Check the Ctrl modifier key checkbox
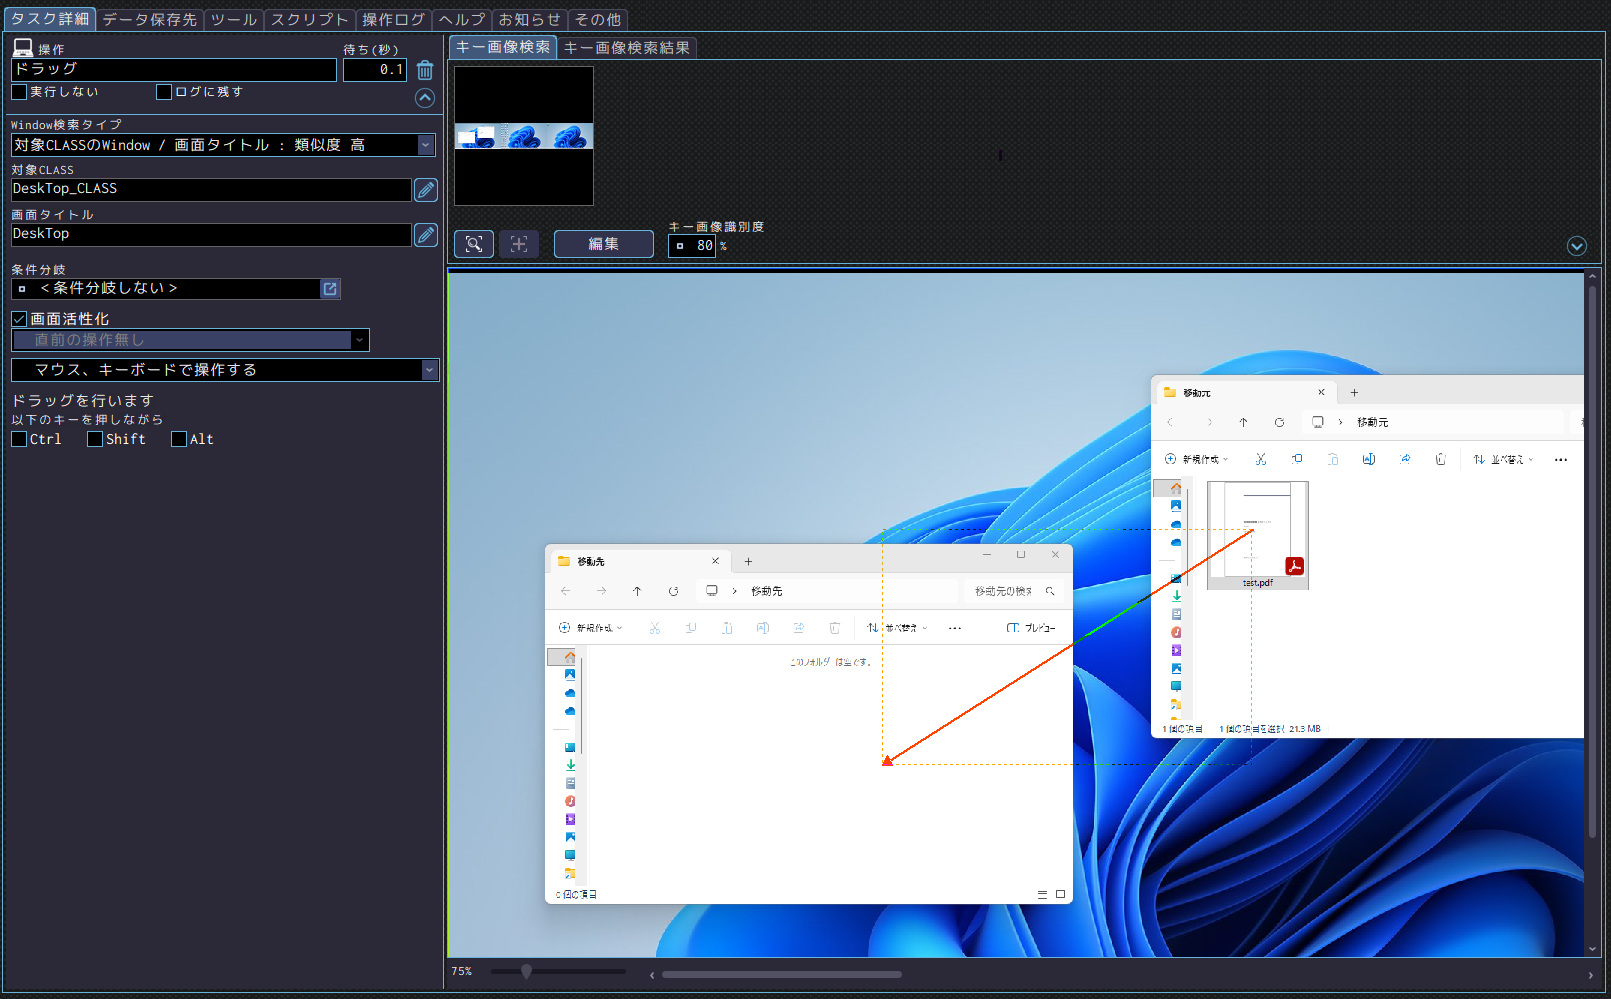 click(x=19, y=439)
